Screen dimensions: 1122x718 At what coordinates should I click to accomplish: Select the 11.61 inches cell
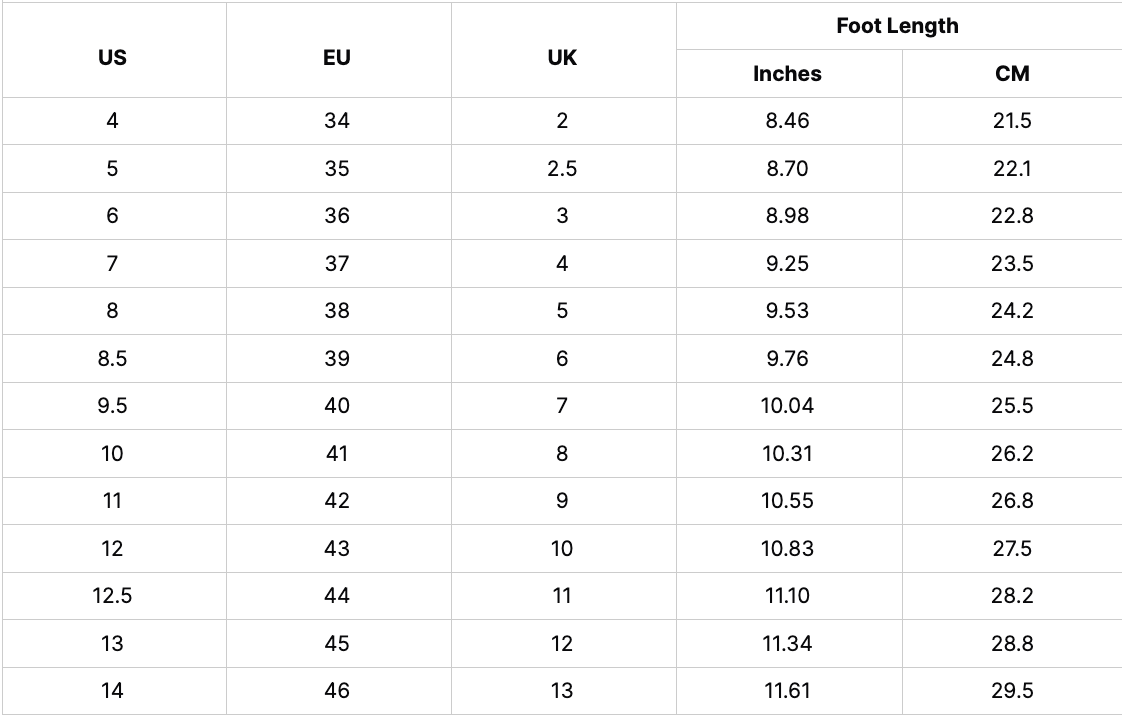(x=787, y=691)
